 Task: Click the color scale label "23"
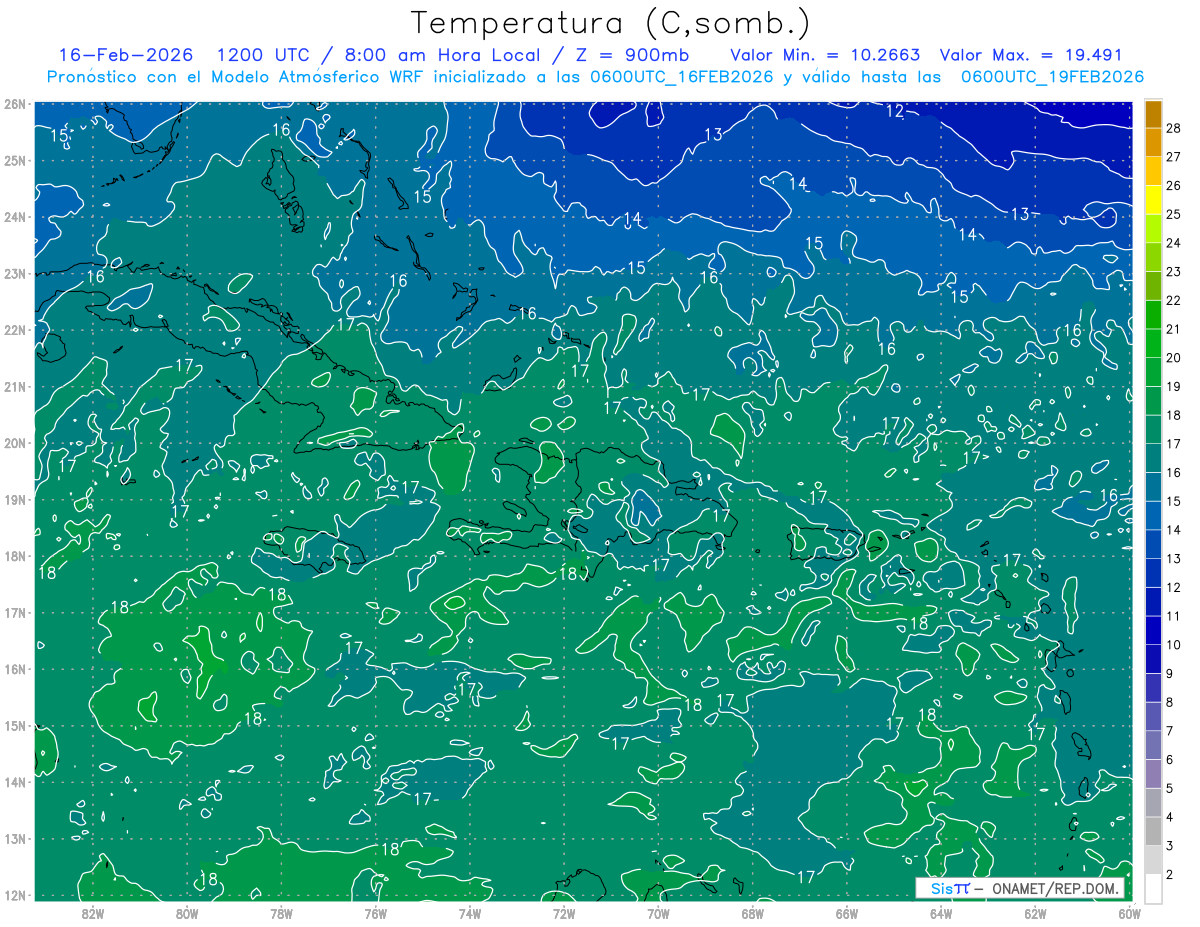pos(1173,272)
